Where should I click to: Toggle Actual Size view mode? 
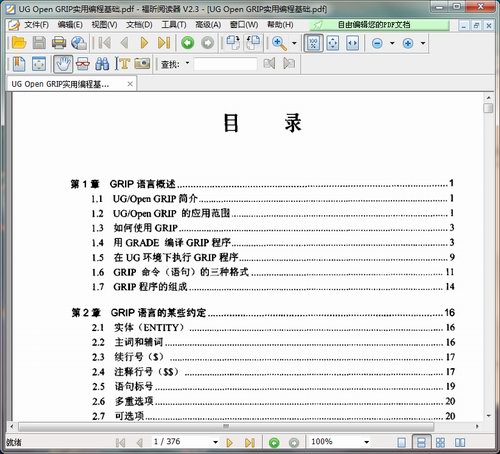click(313, 43)
